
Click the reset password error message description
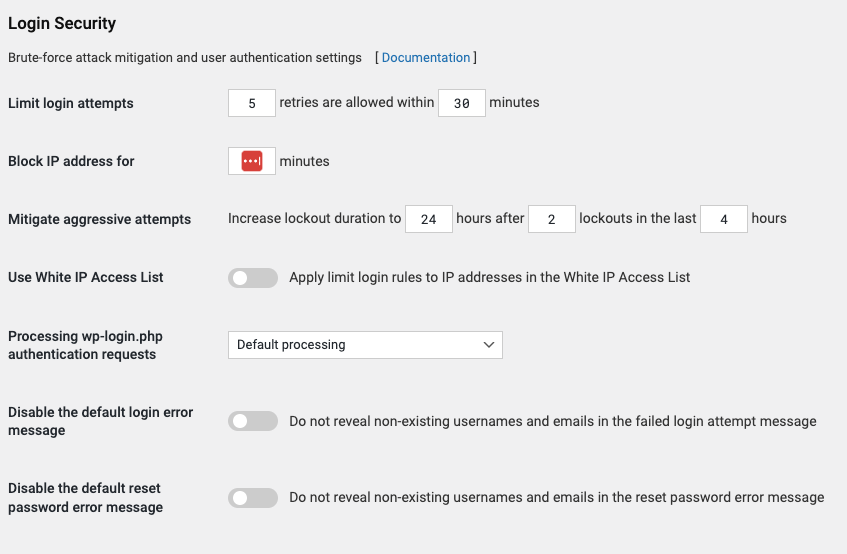tap(556, 497)
